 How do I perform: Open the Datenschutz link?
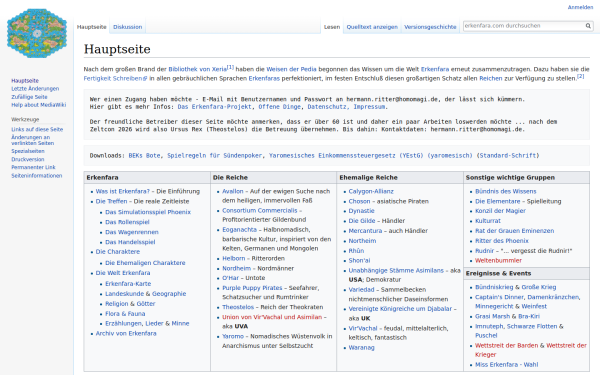click(x=327, y=107)
